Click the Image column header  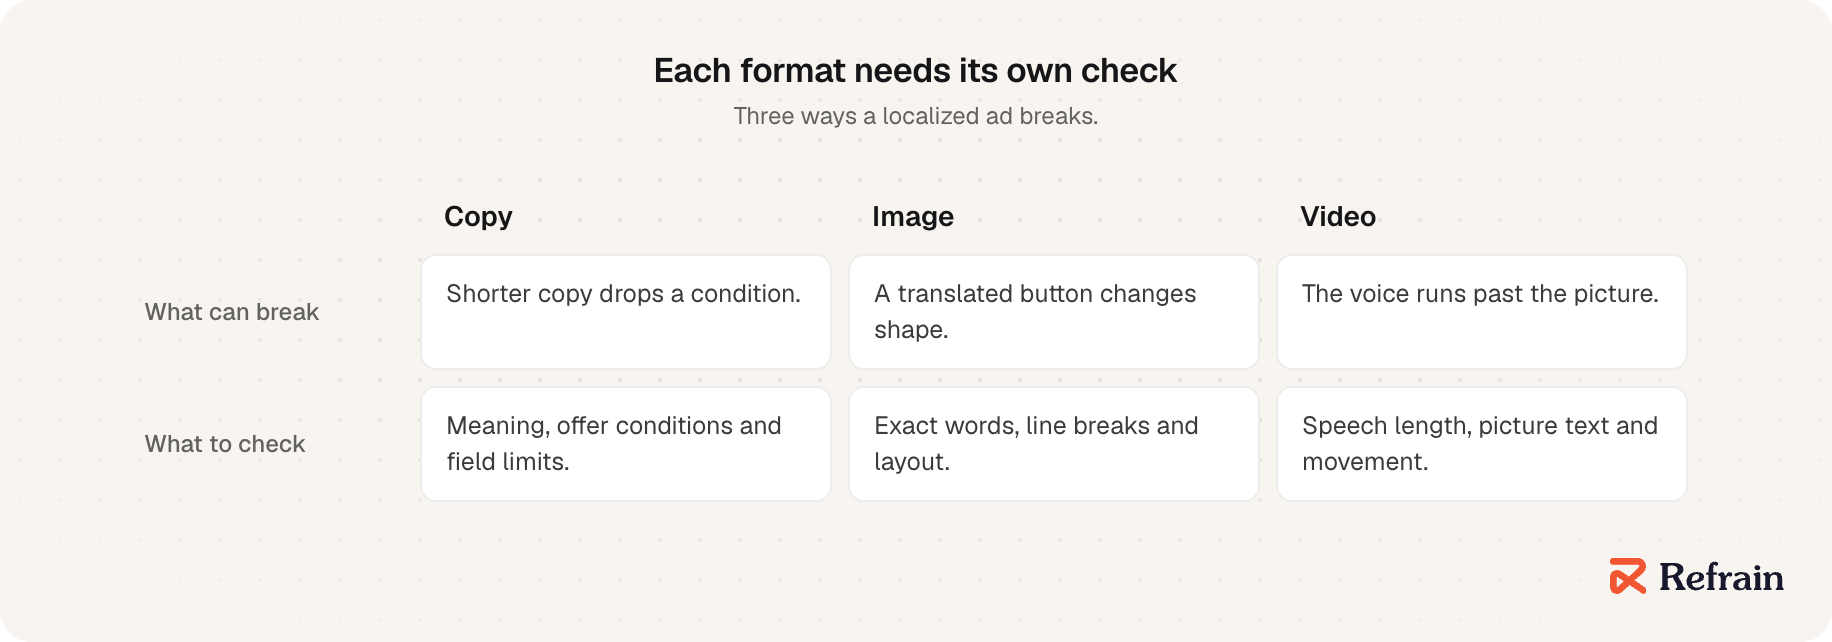tap(913, 216)
